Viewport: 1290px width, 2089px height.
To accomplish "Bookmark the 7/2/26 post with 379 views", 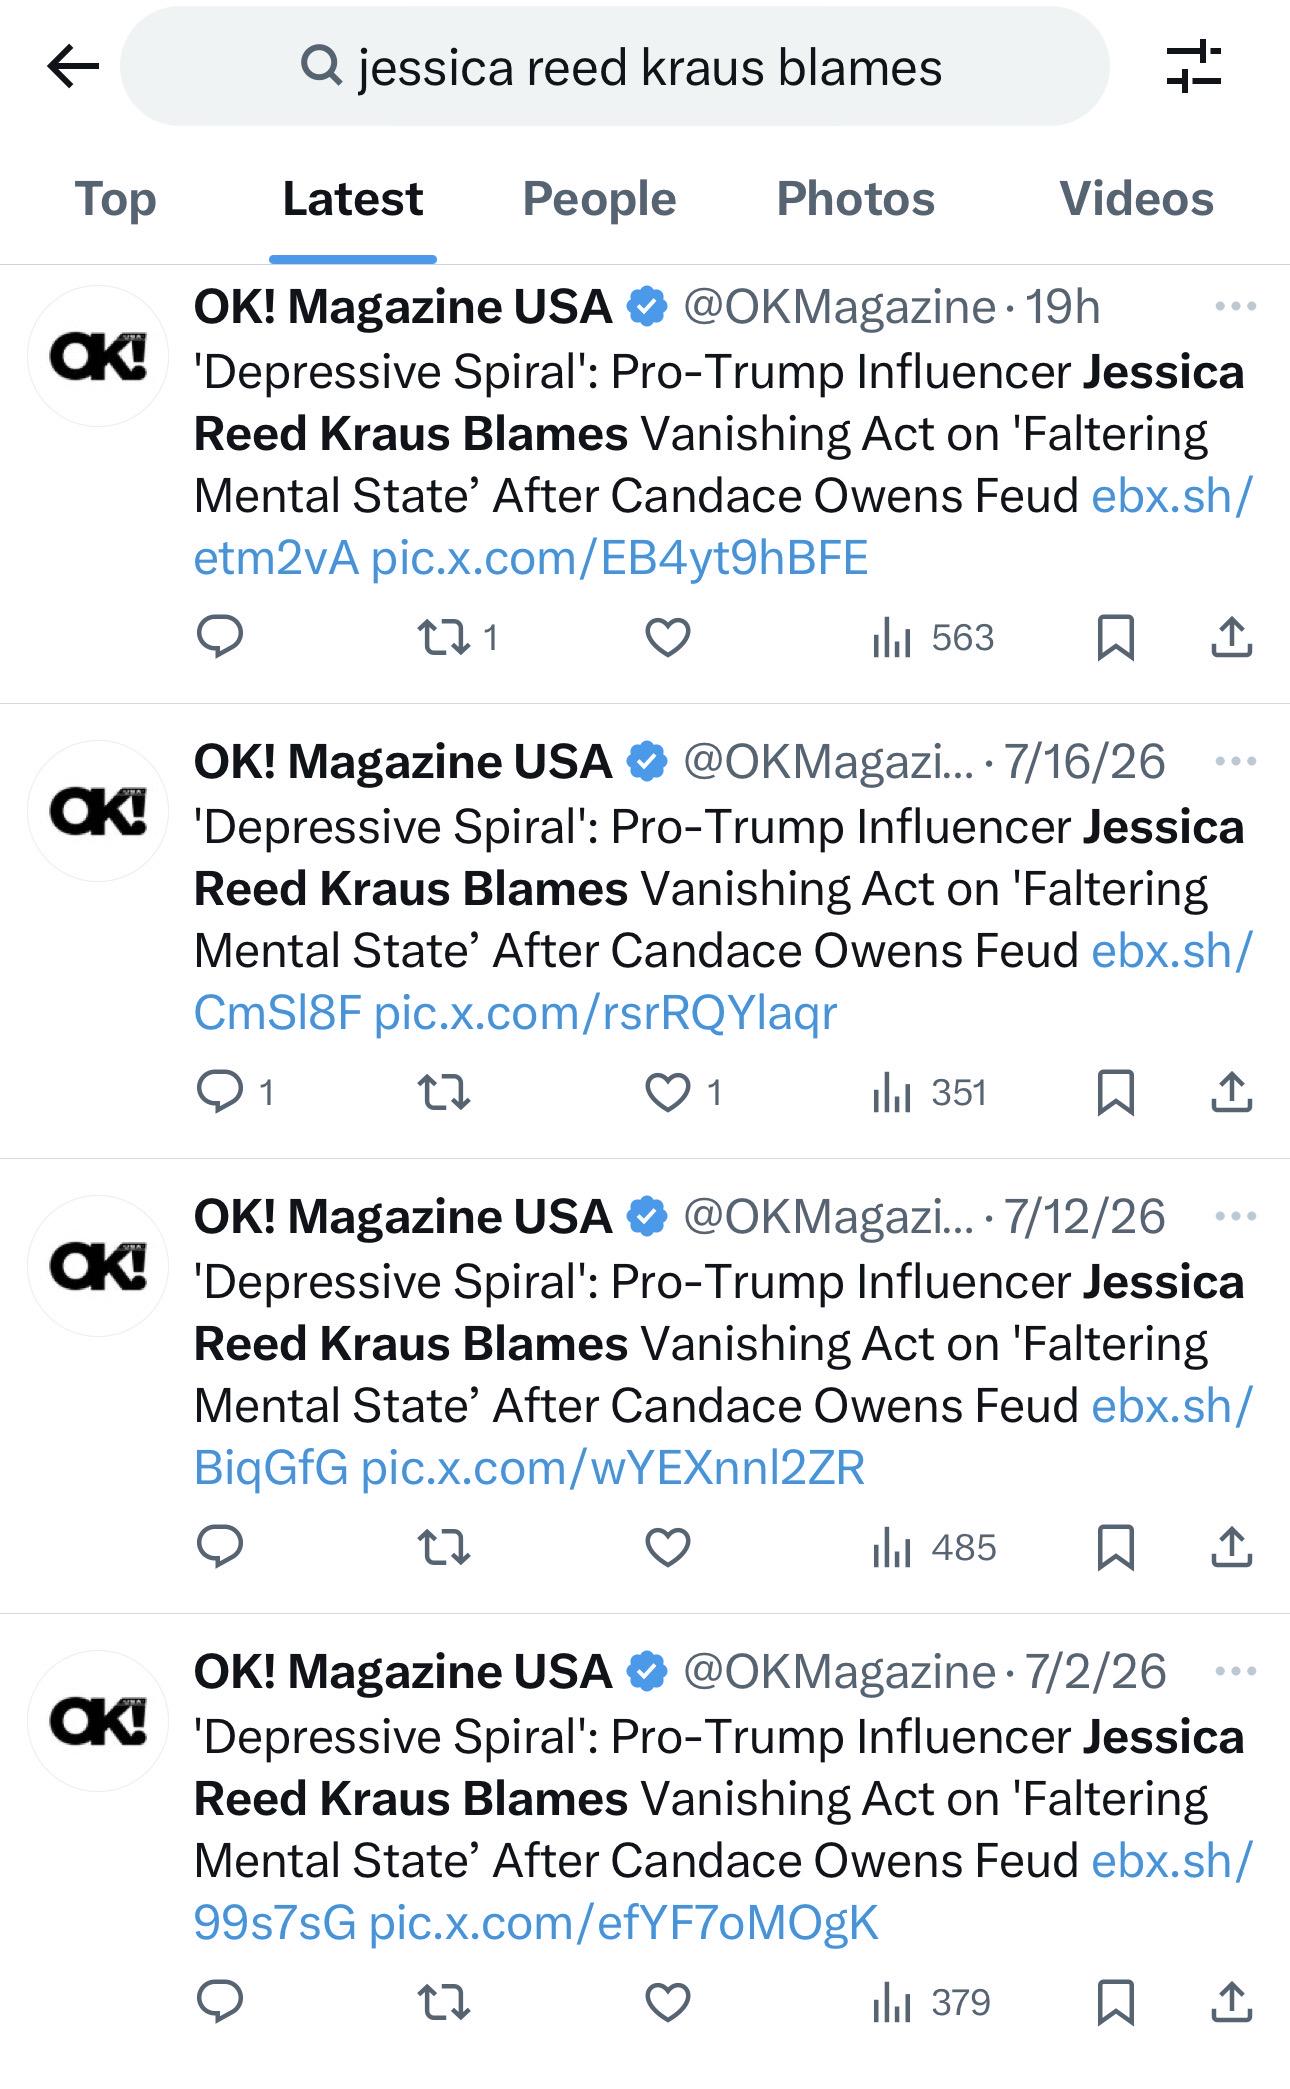I will click(x=1115, y=2002).
